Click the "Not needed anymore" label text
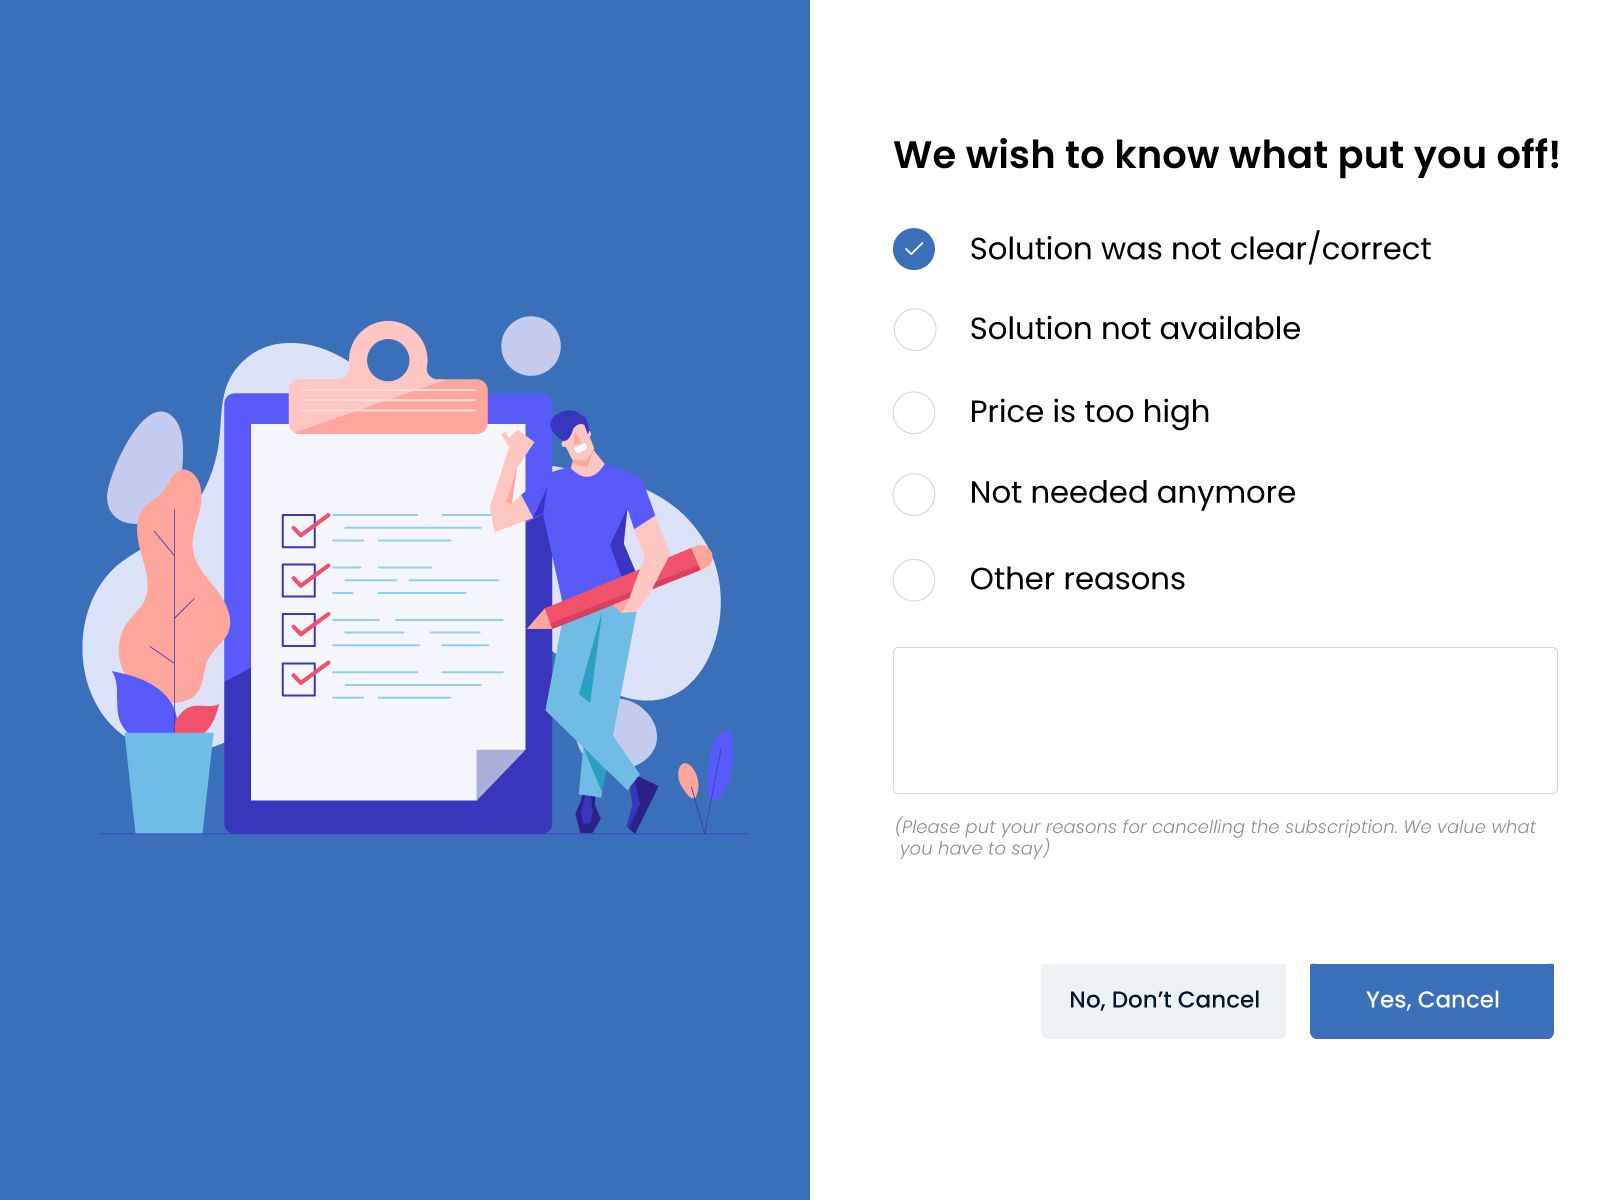The image size is (1600, 1200). (x=1132, y=493)
